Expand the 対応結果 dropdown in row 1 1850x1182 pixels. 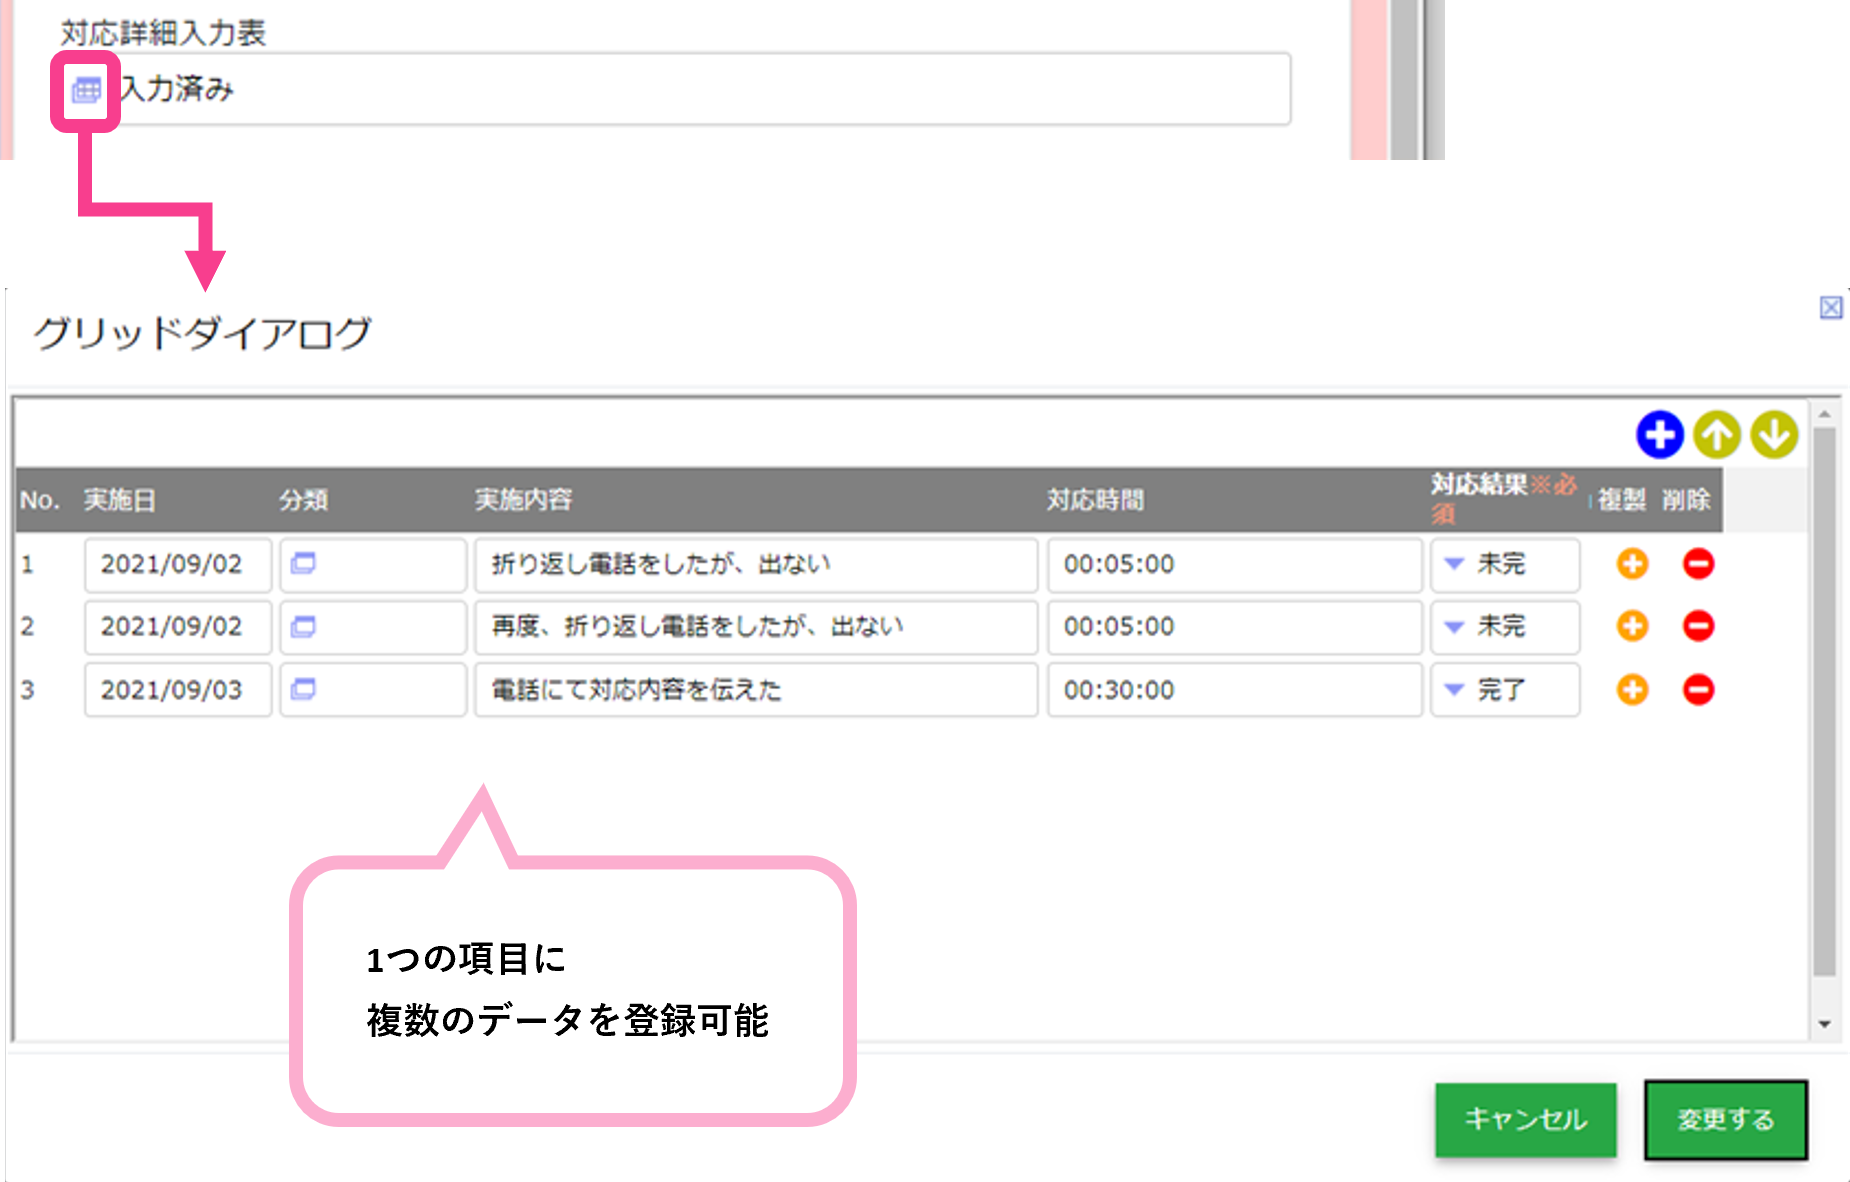(1505, 564)
